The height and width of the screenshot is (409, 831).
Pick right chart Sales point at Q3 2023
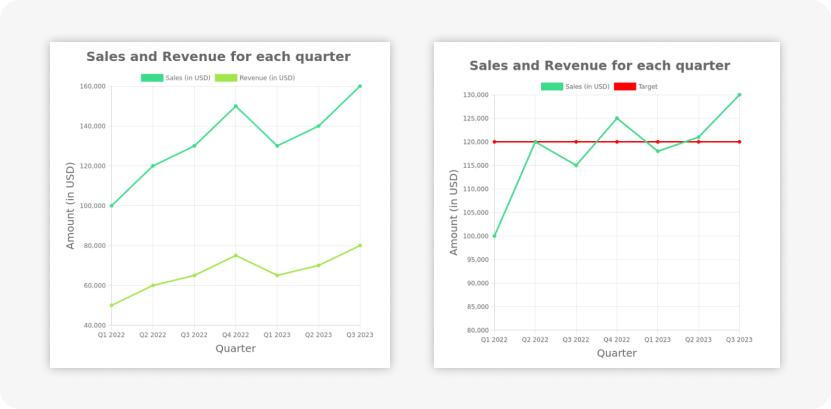739,95
